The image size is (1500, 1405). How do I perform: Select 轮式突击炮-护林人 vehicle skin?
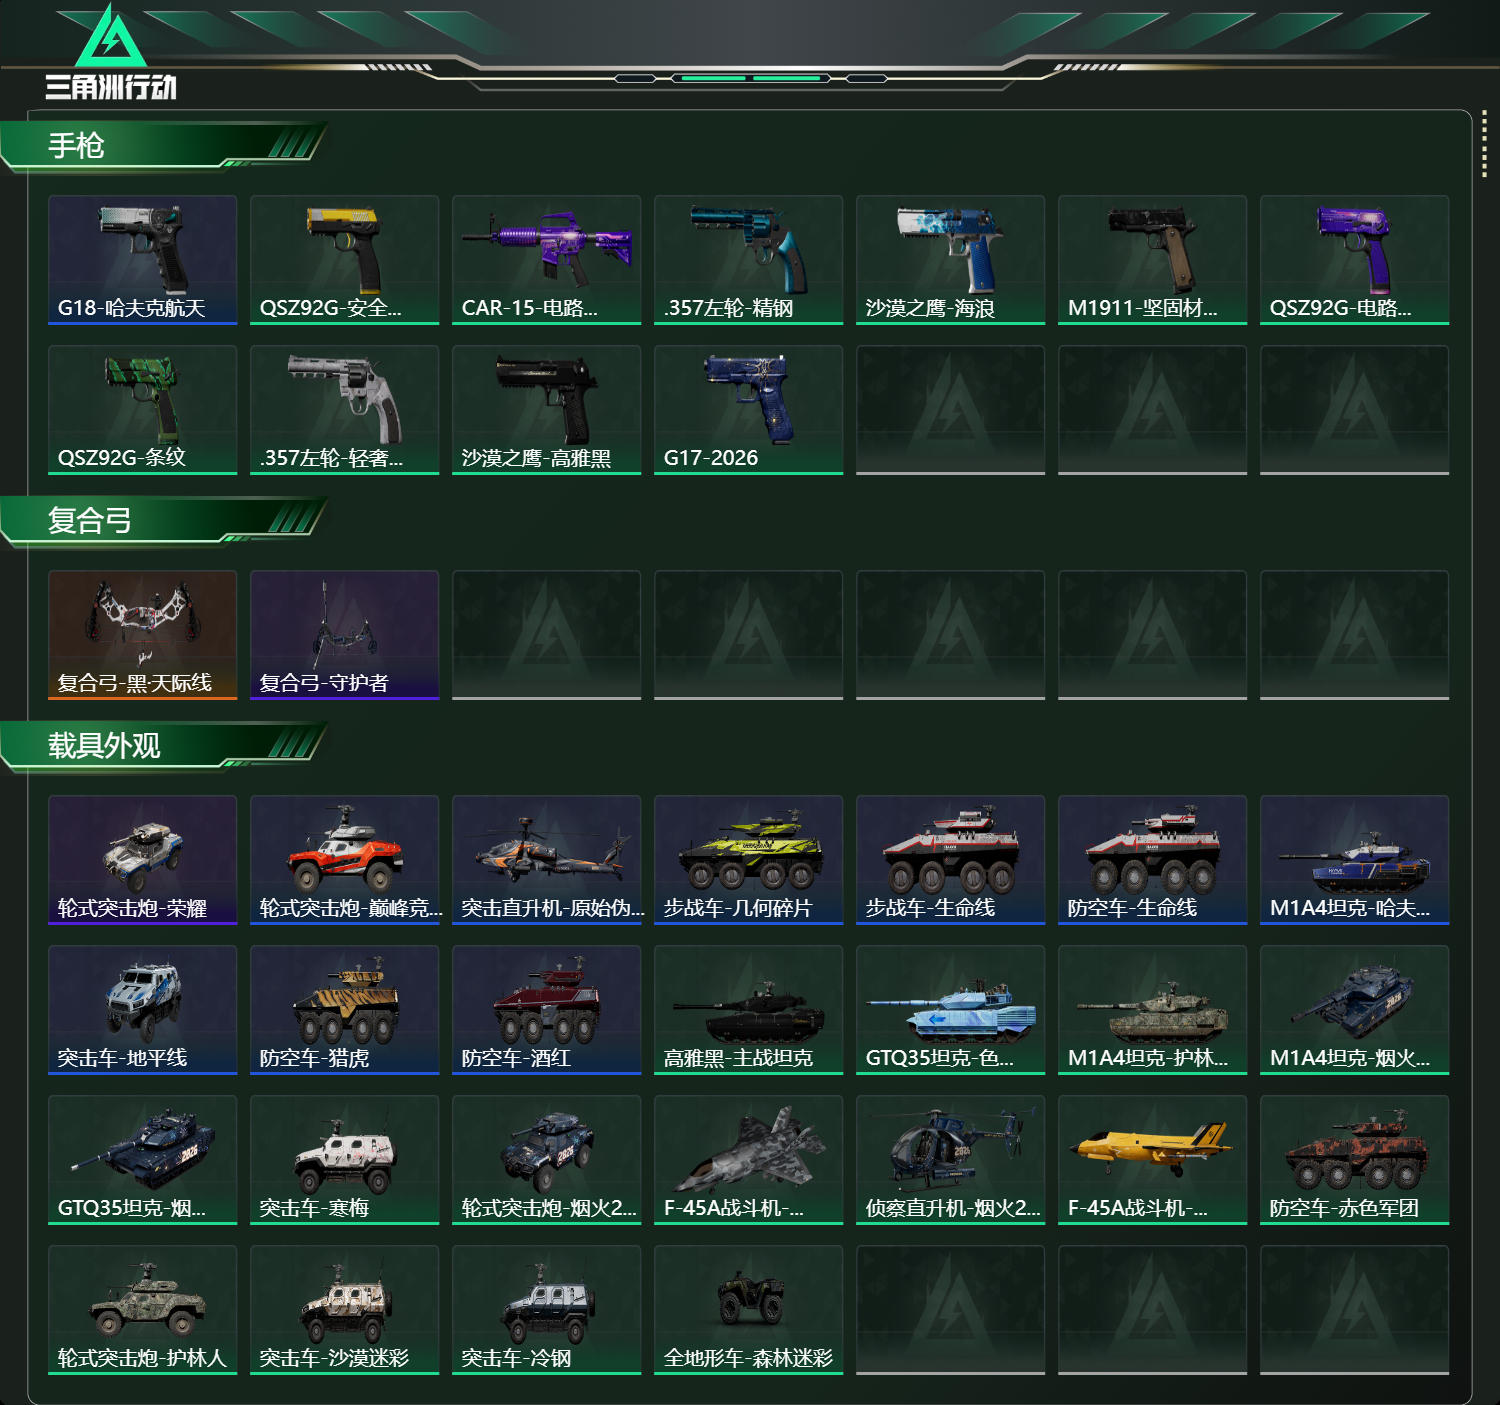[x=143, y=1310]
